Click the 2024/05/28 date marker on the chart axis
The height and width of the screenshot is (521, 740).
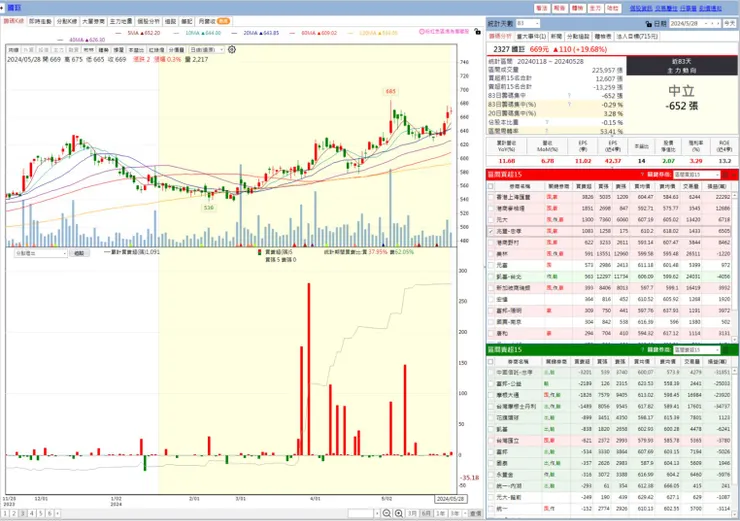click(450, 499)
